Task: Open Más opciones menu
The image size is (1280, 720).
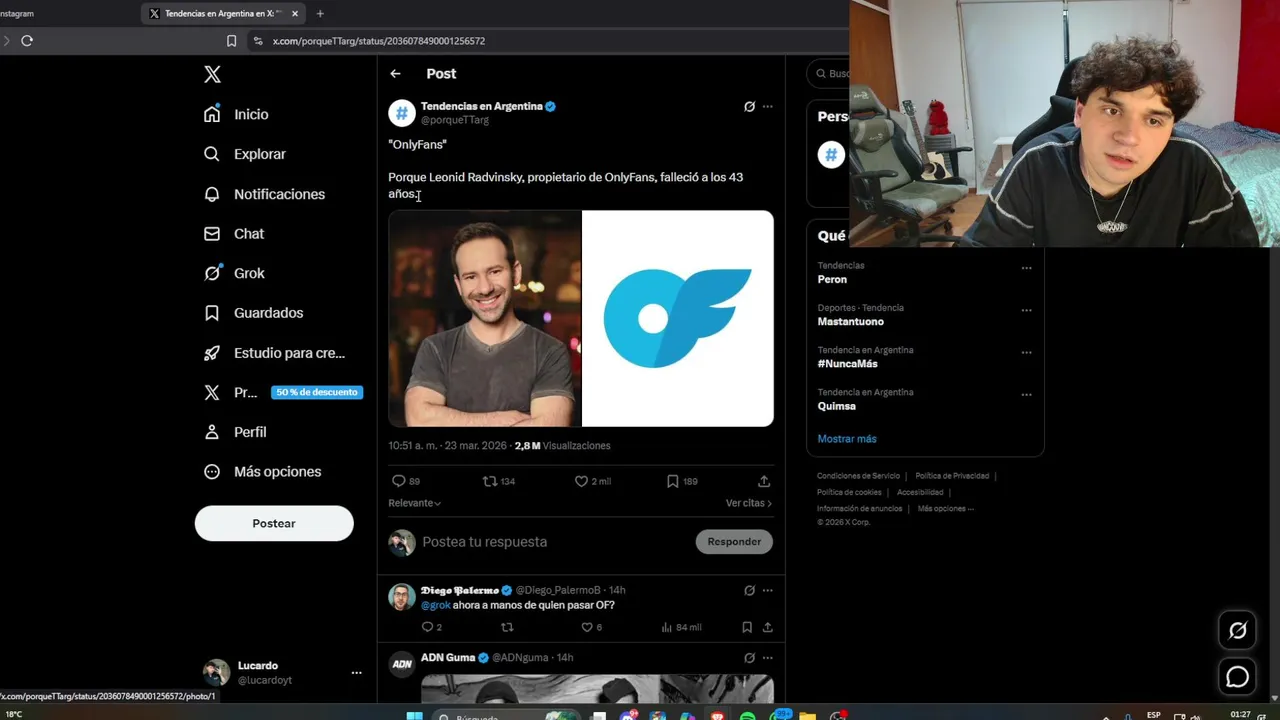Action: [x=262, y=472]
